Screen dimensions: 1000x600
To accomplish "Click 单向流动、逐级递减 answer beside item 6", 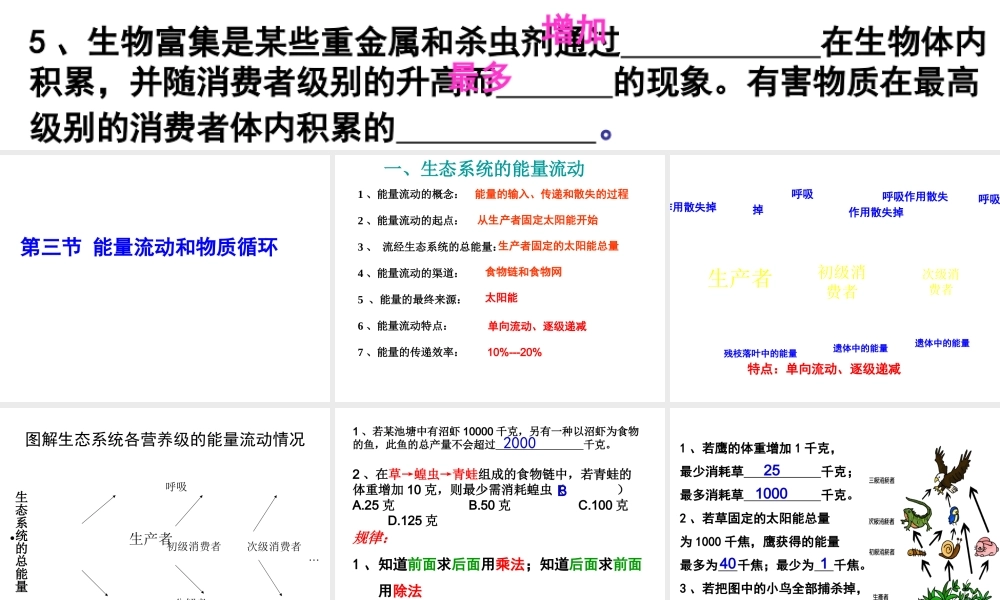I will pyautogui.click(x=537, y=326).
